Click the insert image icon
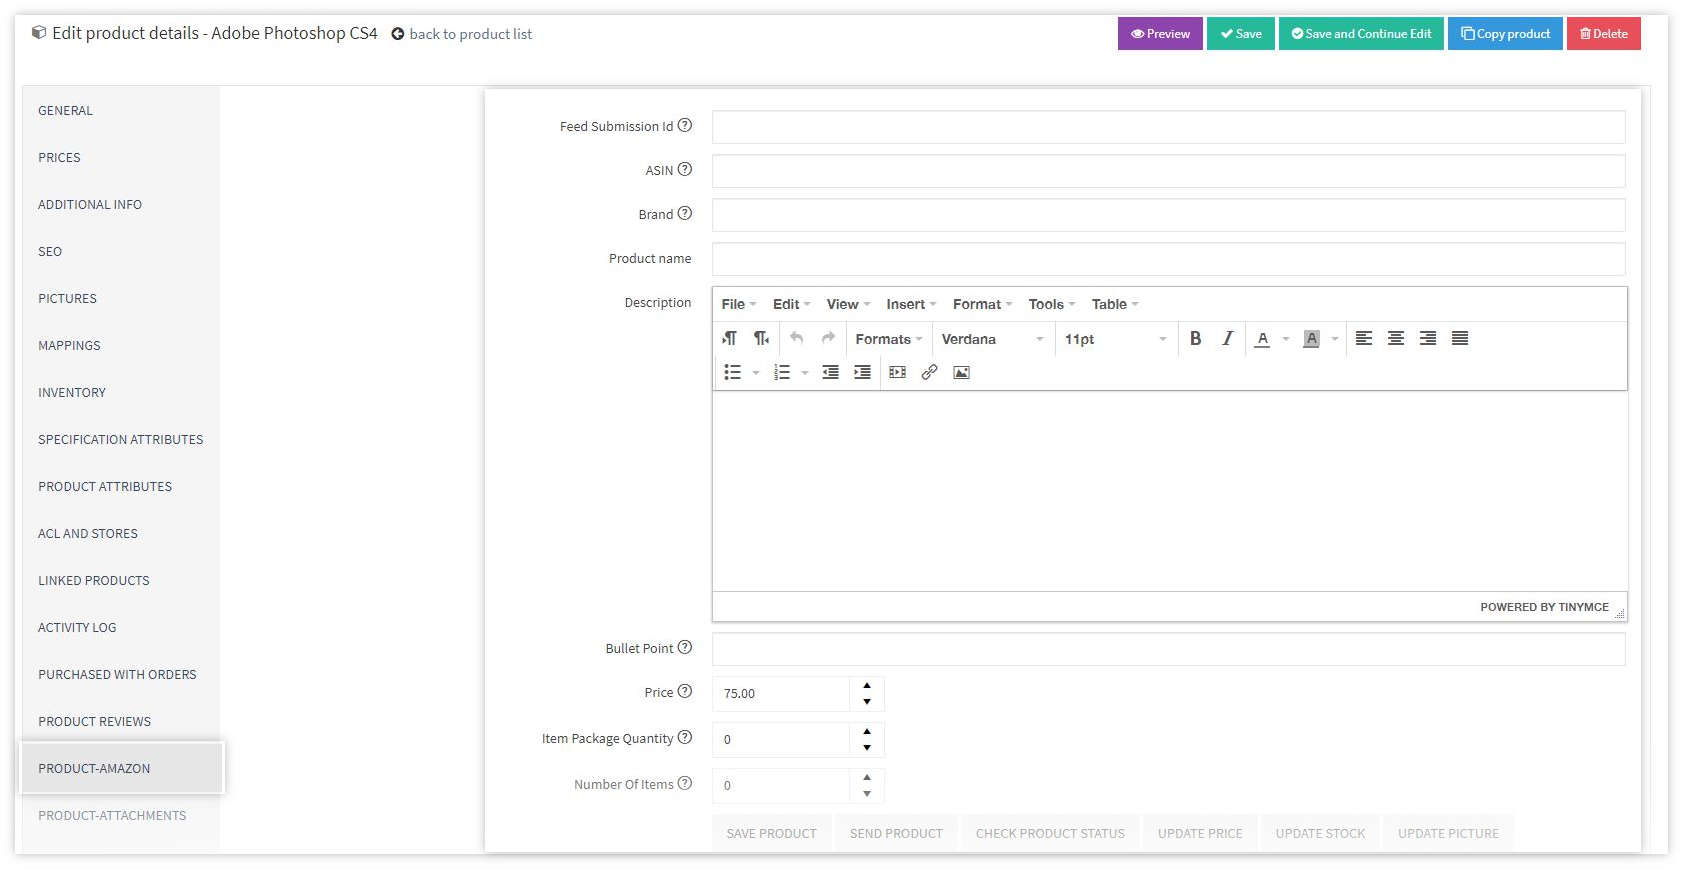 point(962,372)
